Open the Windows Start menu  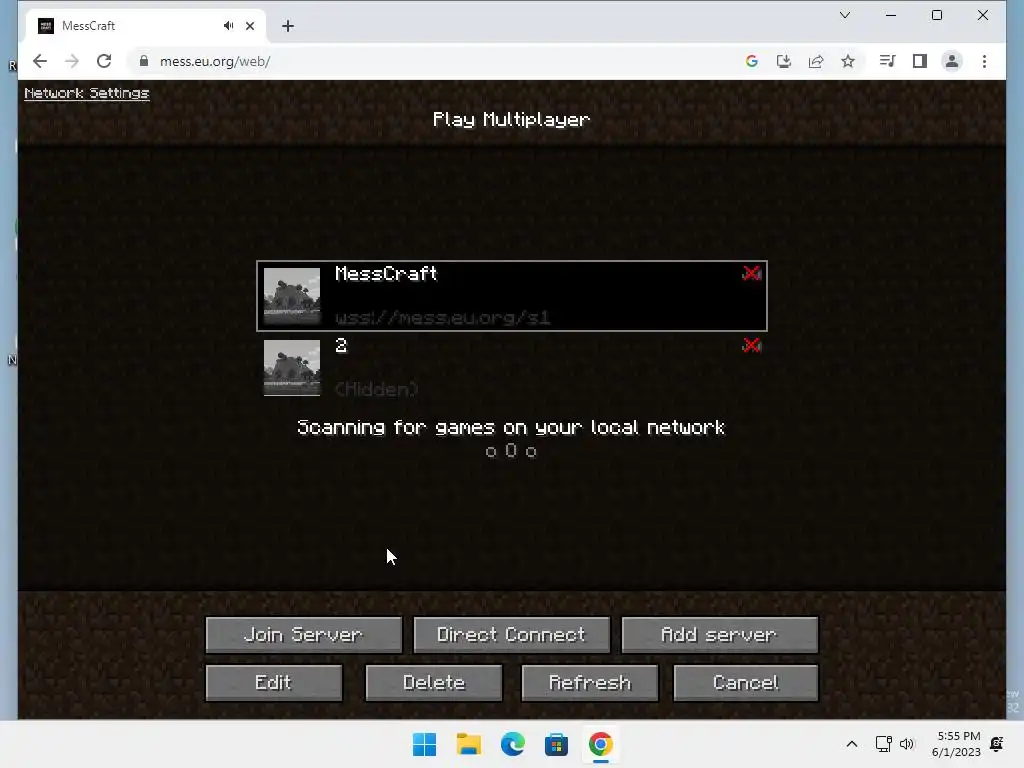click(x=424, y=744)
